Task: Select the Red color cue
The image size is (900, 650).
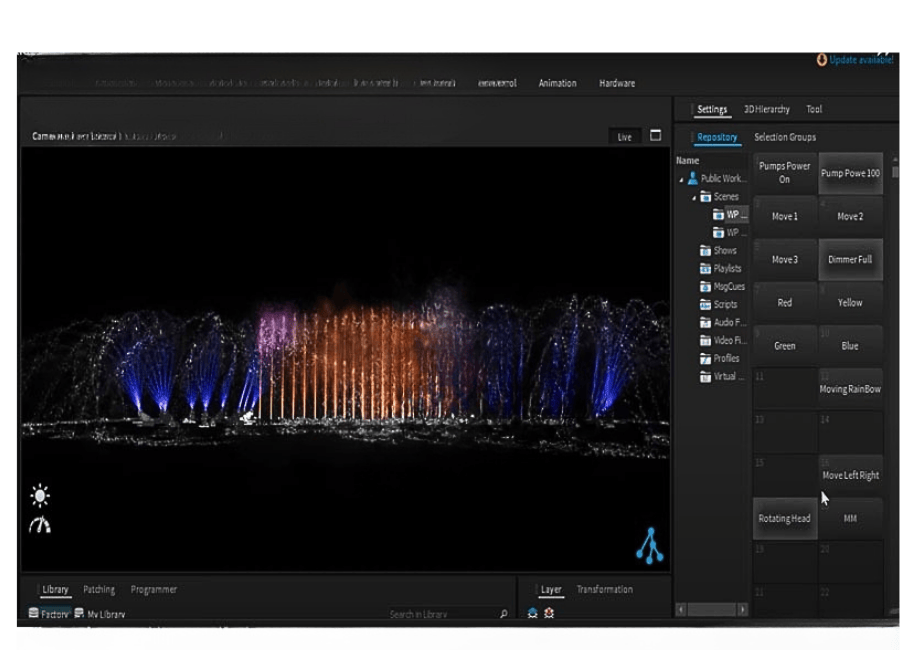Action: [x=785, y=303]
